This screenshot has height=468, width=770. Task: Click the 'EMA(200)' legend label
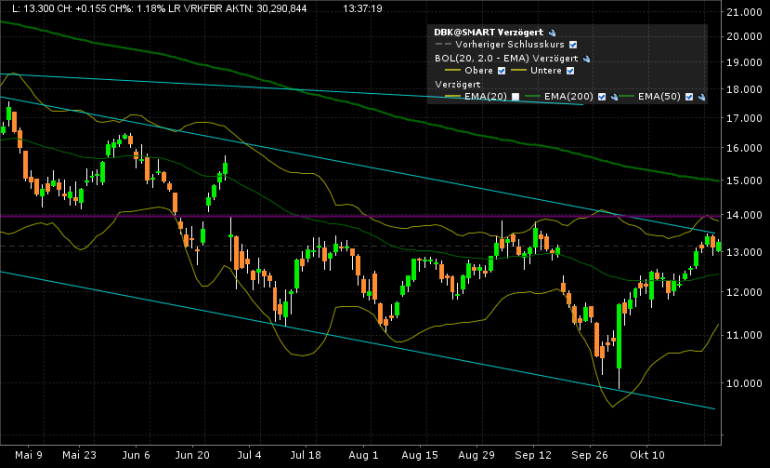[x=569, y=96]
